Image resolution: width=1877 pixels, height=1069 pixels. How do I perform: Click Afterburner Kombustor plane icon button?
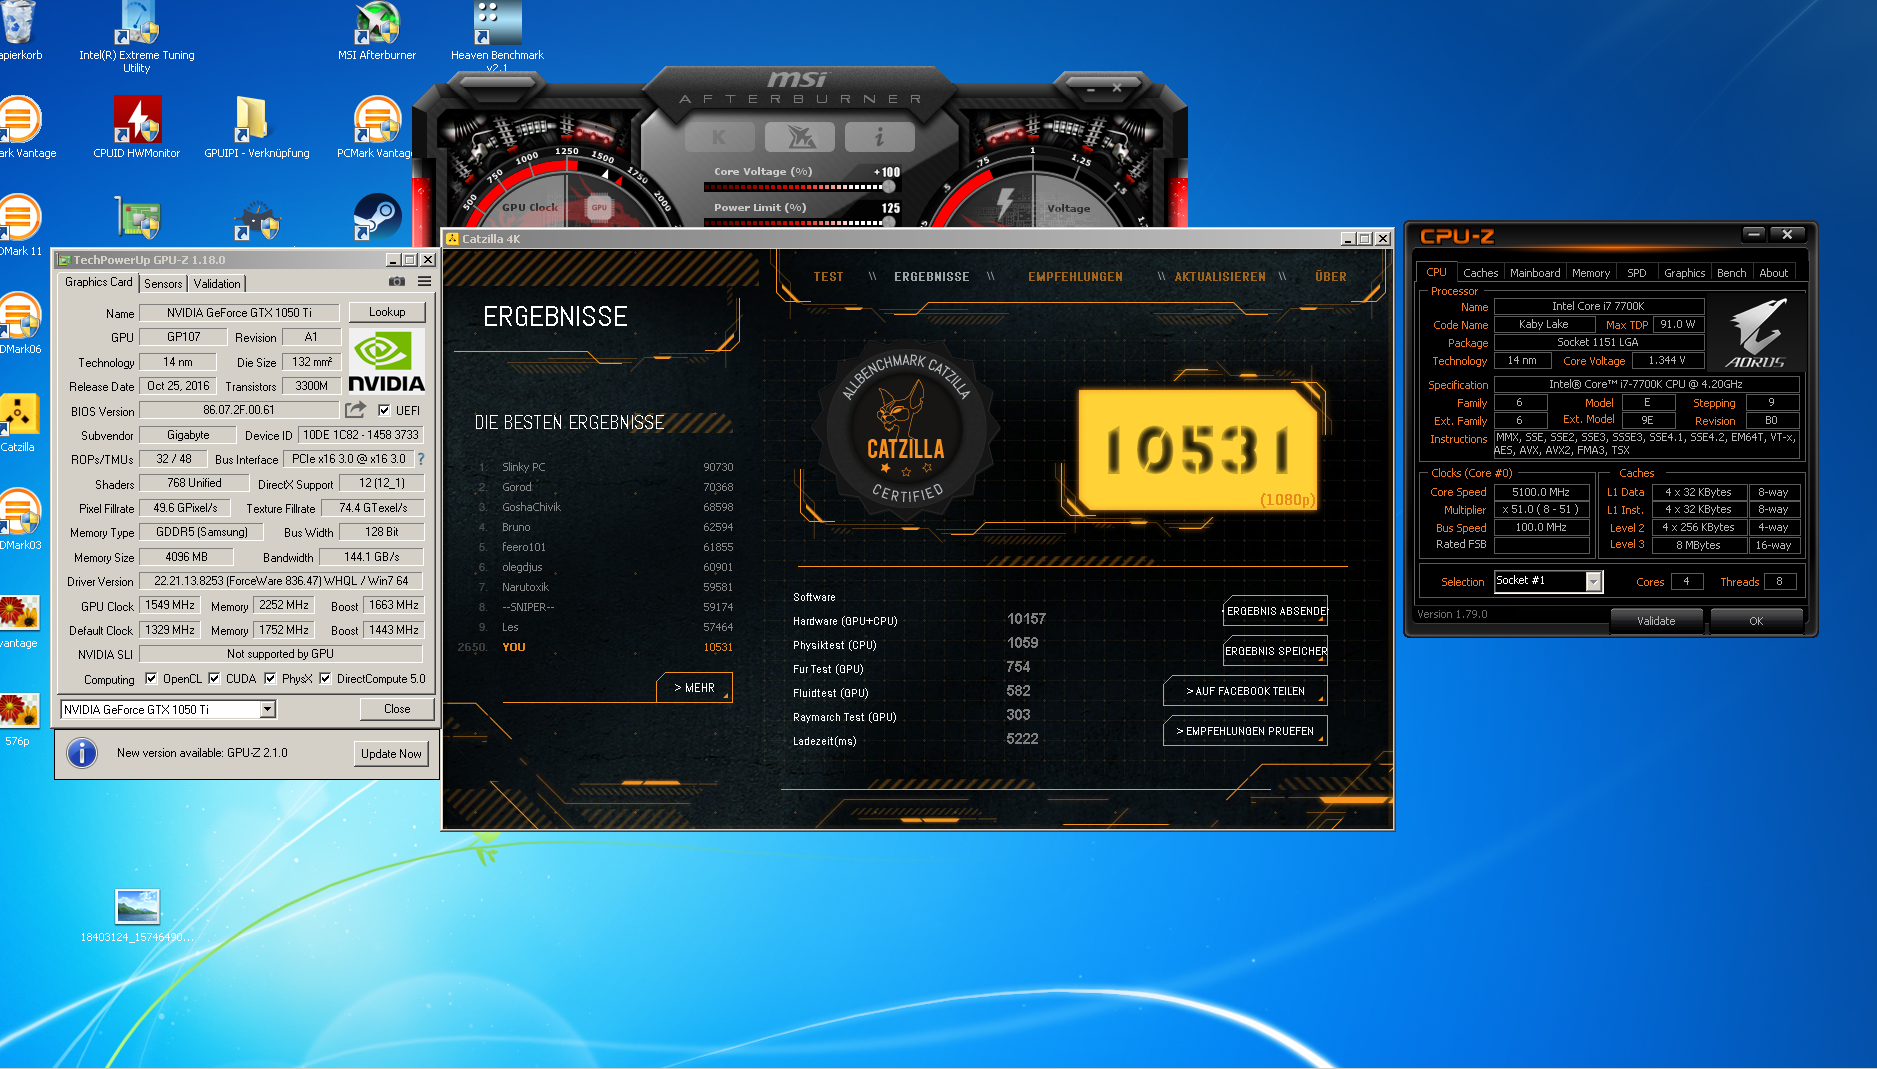[799, 137]
